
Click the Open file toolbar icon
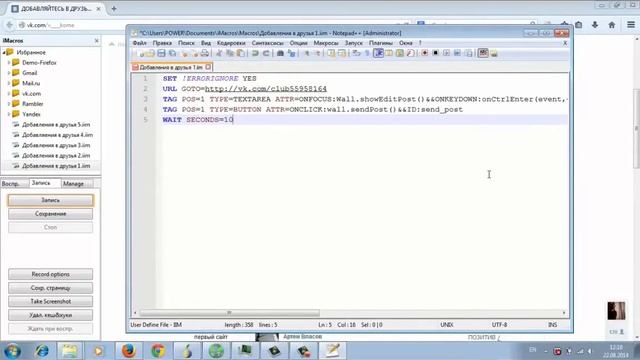tap(151, 53)
